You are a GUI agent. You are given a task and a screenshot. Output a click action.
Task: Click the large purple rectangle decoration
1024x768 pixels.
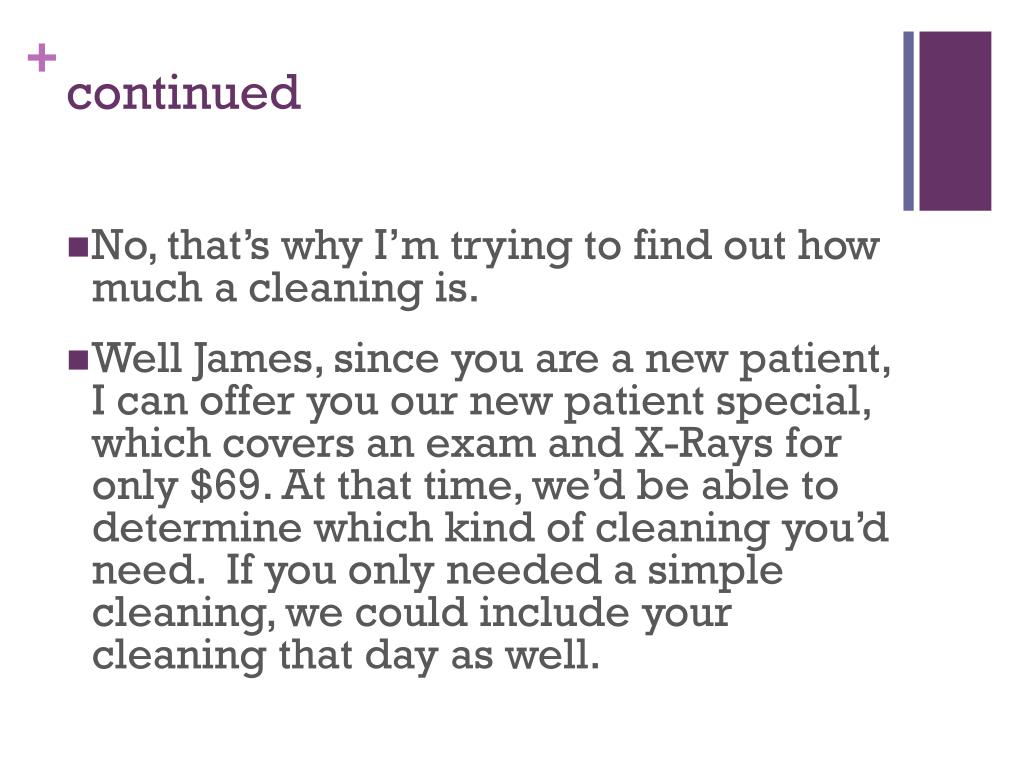(x=955, y=121)
